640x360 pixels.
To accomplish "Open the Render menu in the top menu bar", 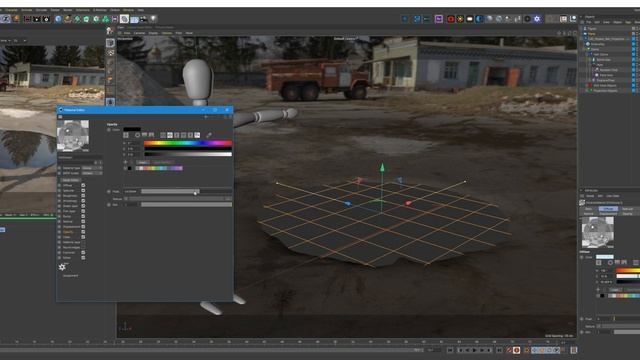I will [68, 10].
